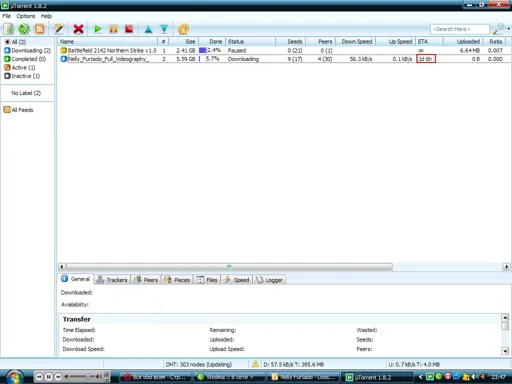Open the File menu
The image size is (512, 384).
[7, 16]
